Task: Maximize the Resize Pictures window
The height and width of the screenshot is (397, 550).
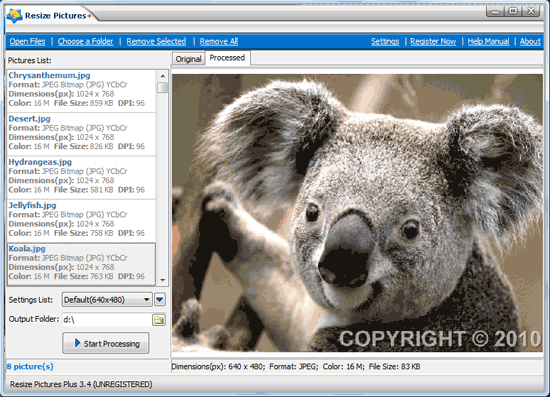Action: pos(513,11)
